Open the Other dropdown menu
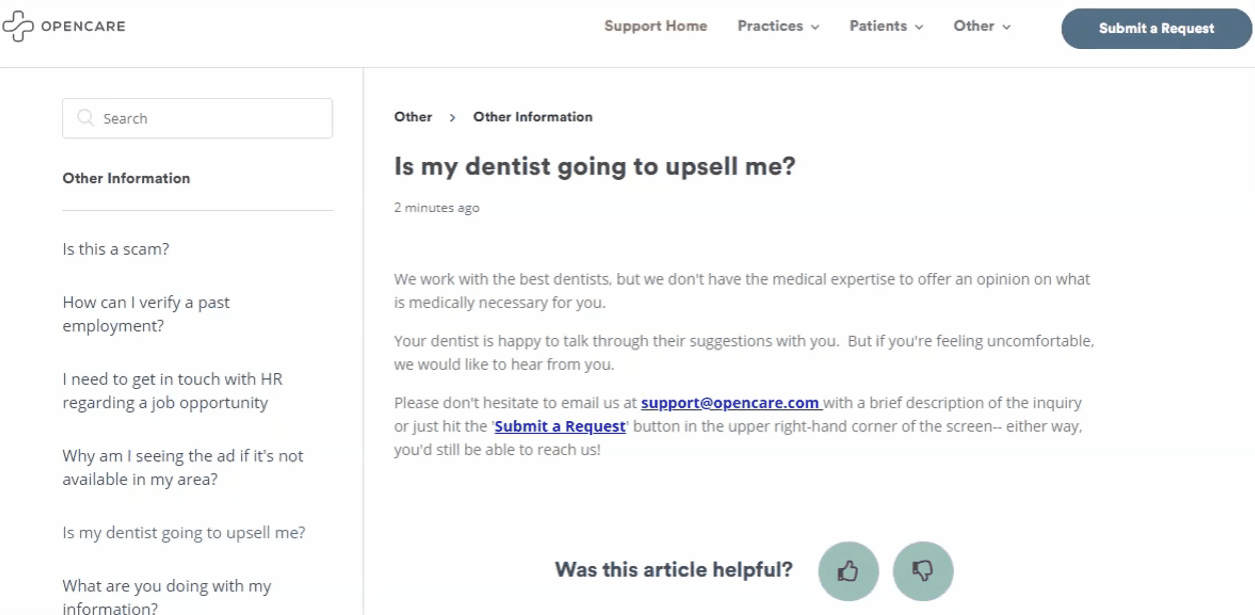The image size is (1255, 615). coord(981,27)
